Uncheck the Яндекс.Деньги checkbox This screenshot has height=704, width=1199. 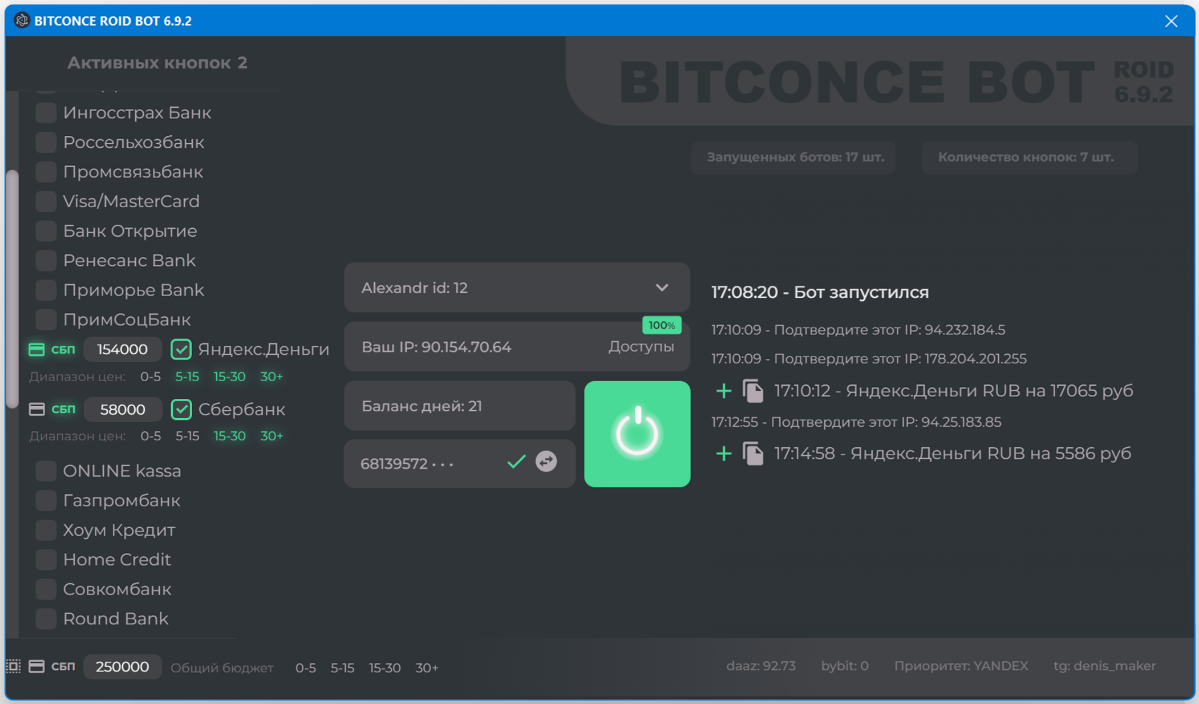tap(181, 349)
